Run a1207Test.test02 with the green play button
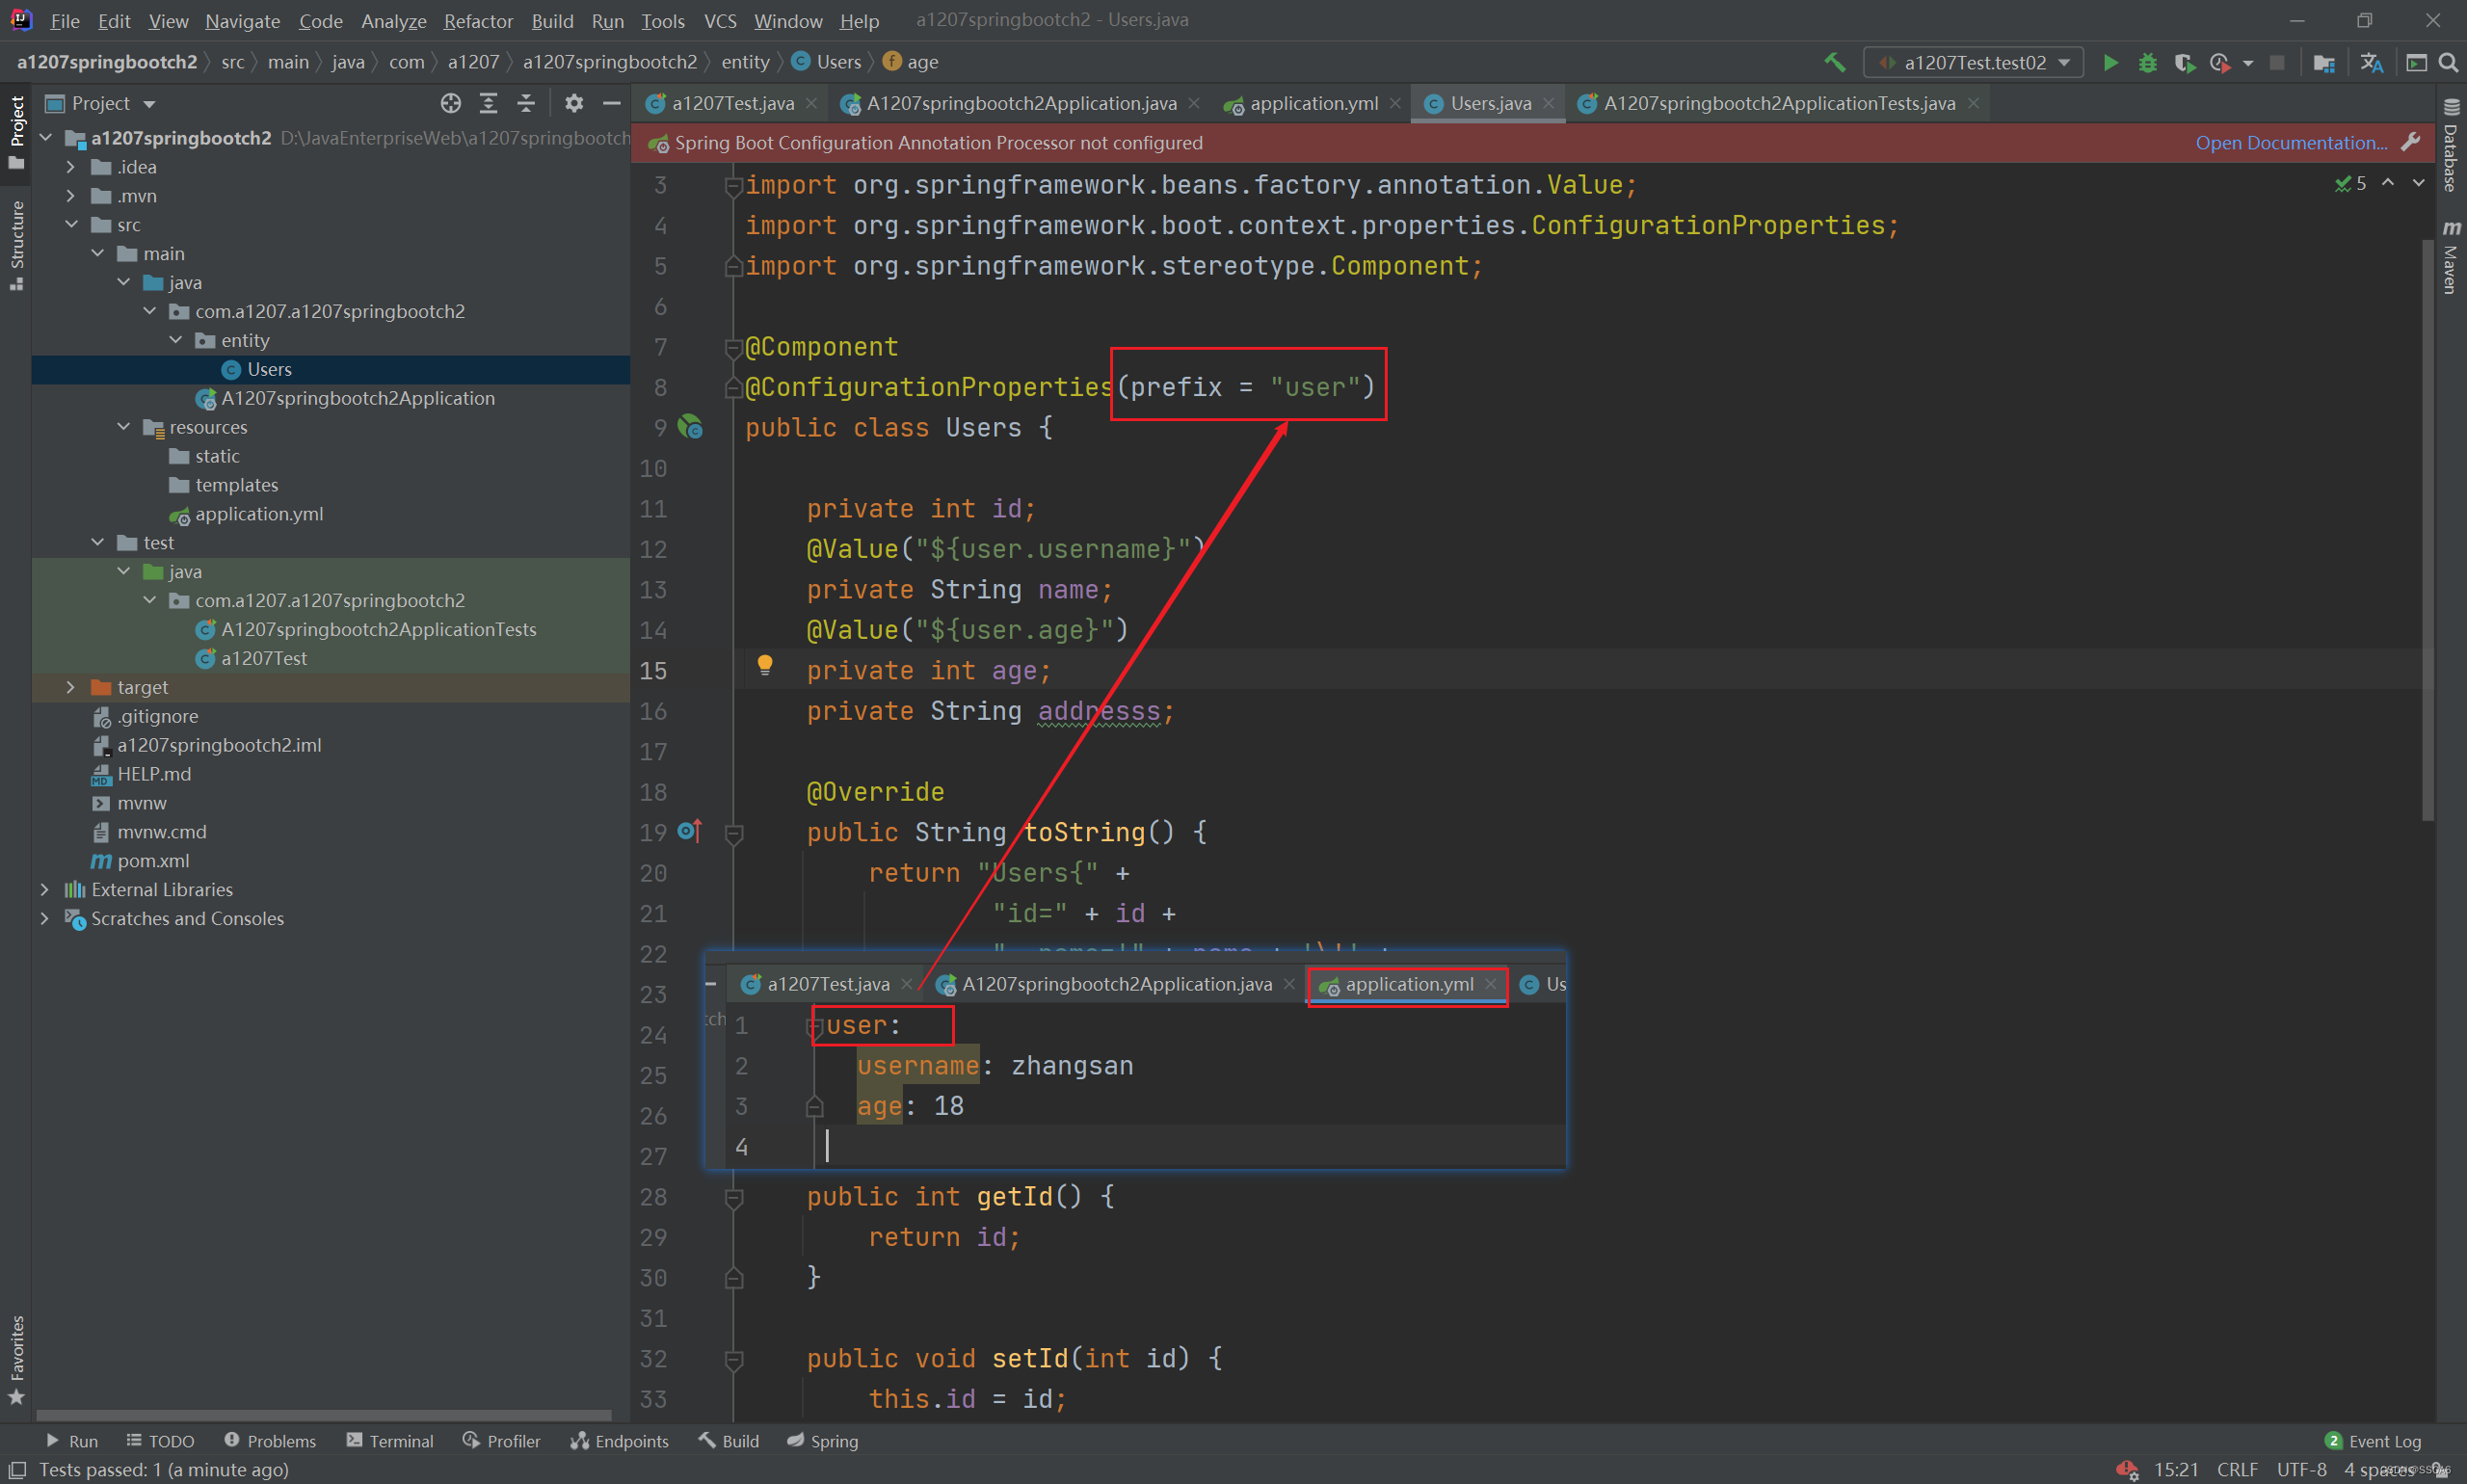Image resolution: width=2467 pixels, height=1484 pixels. 2111,62
